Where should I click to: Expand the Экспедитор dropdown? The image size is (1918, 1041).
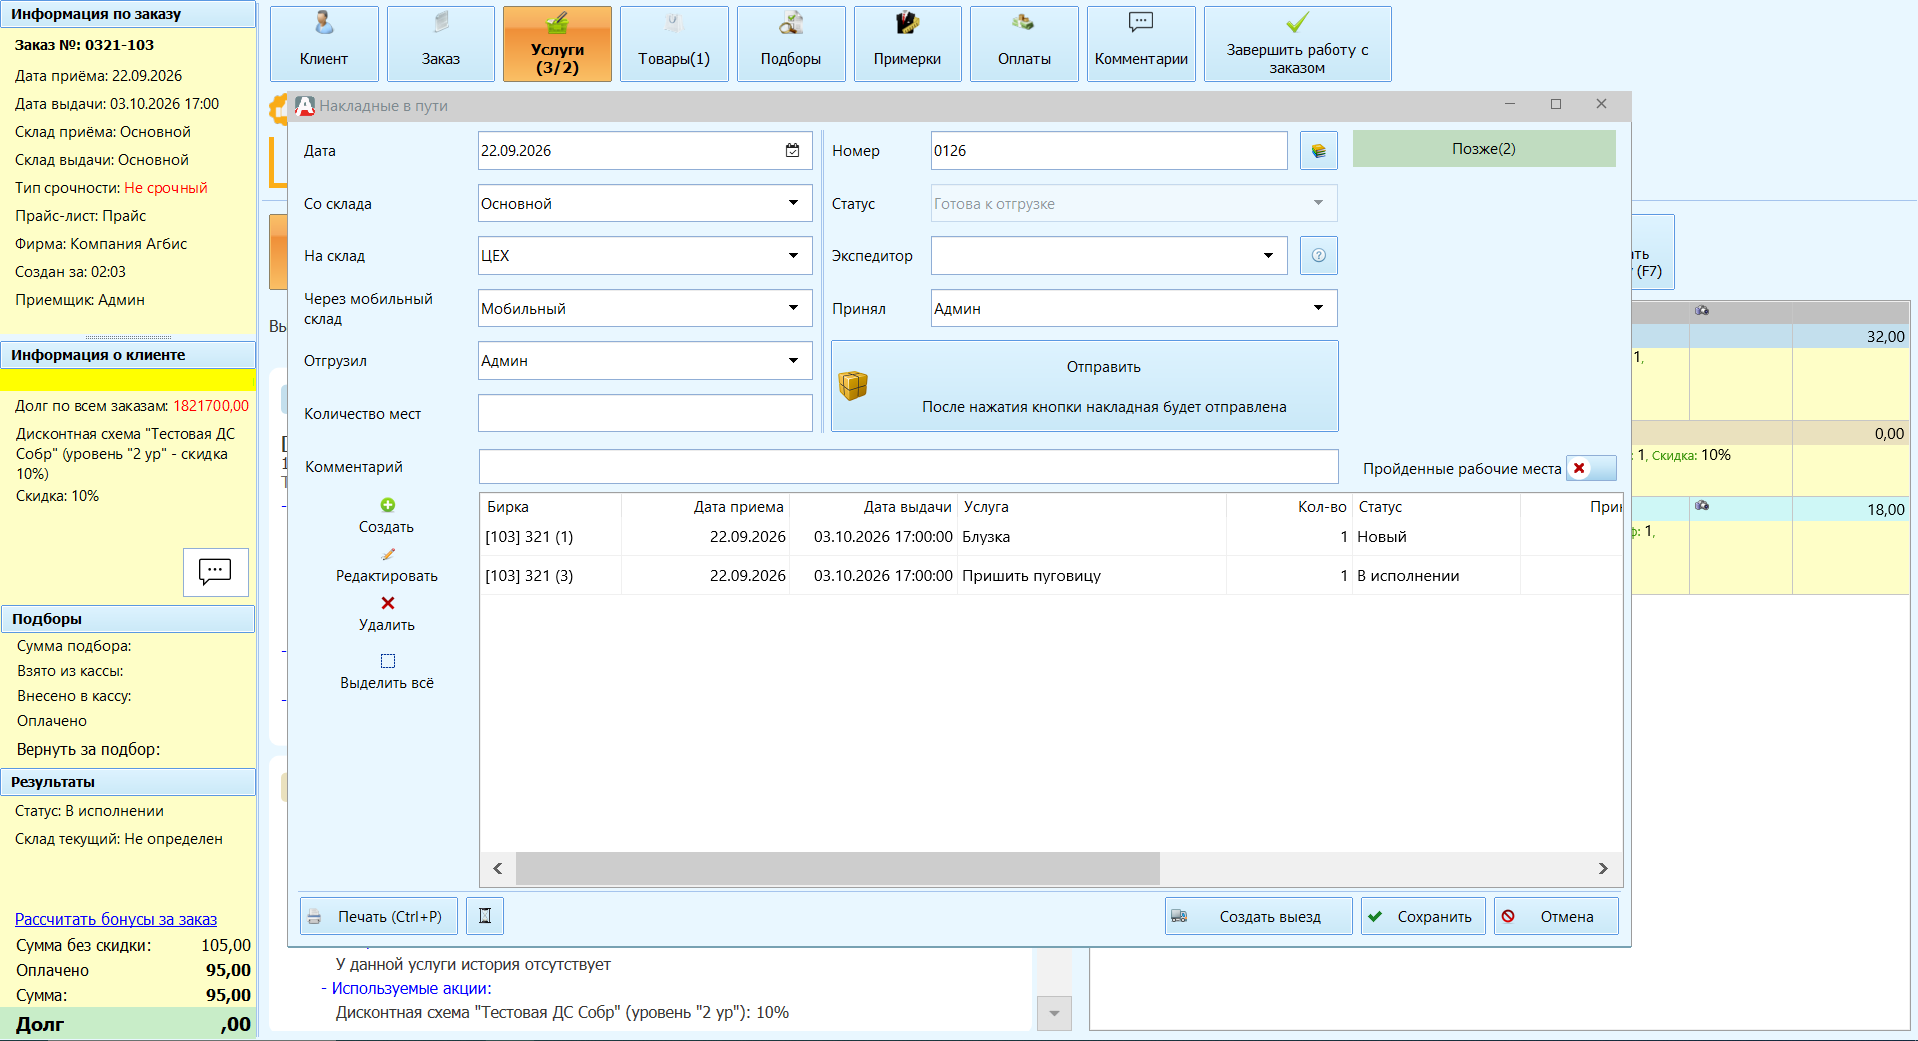point(1268,255)
